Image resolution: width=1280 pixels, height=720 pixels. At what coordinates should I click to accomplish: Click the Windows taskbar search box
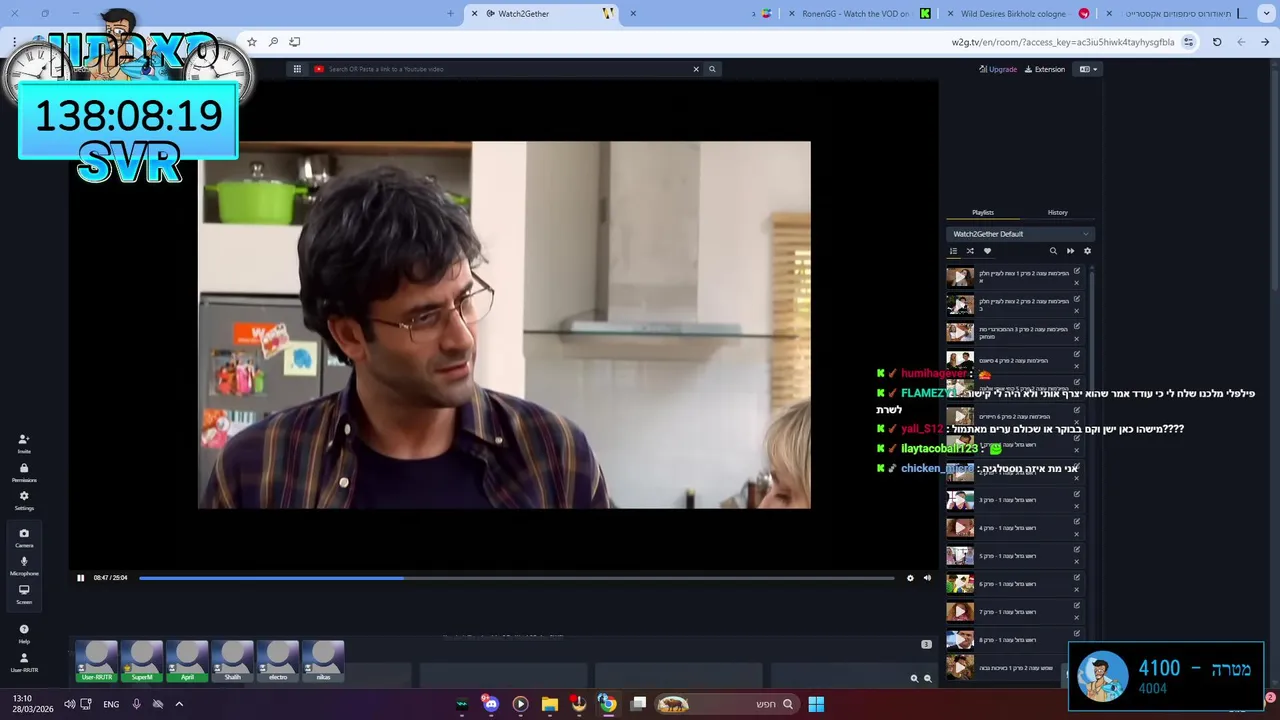pos(727,704)
